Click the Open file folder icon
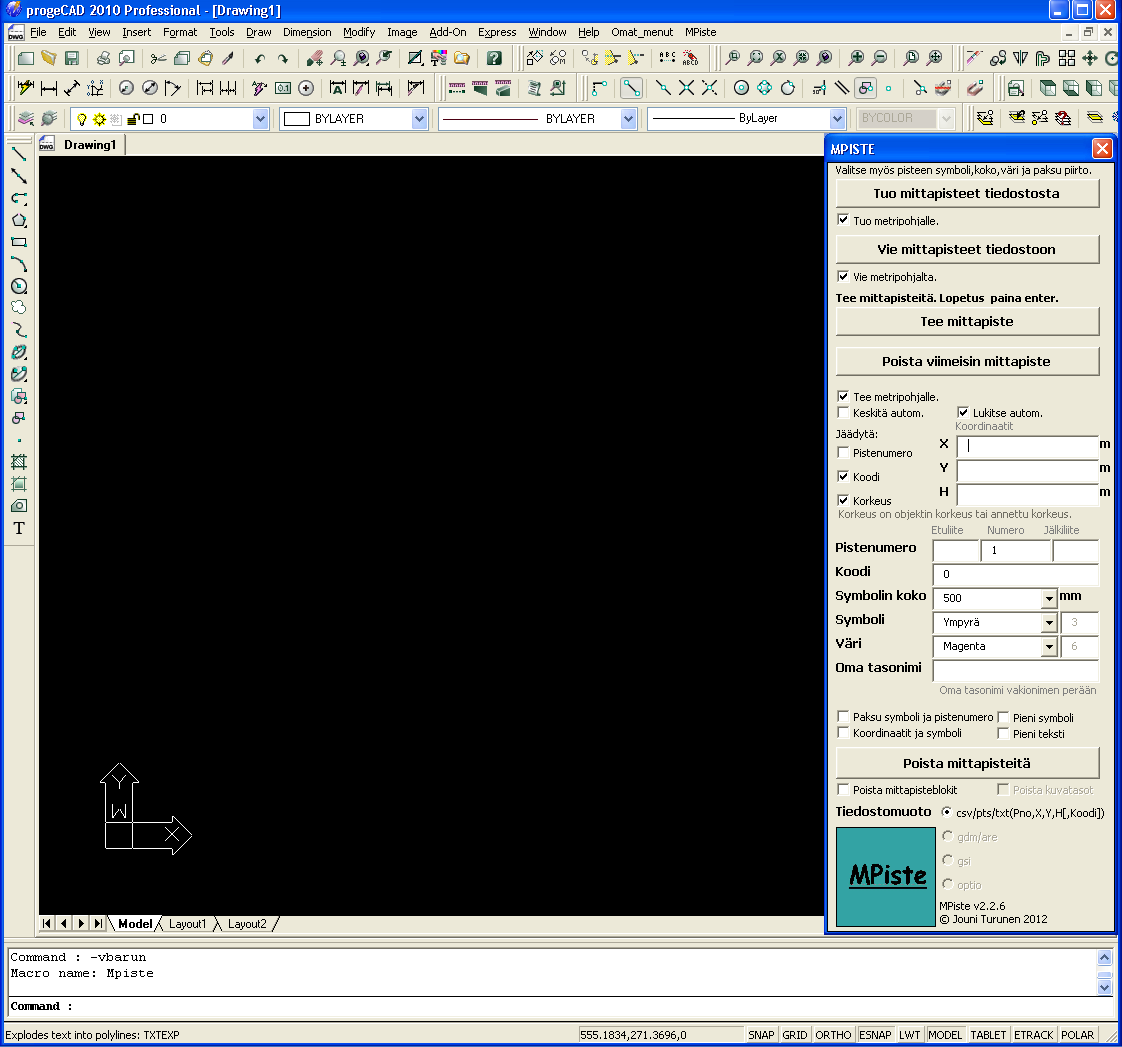The height and width of the screenshot is (1047, 1122). [x=49, y=59]
